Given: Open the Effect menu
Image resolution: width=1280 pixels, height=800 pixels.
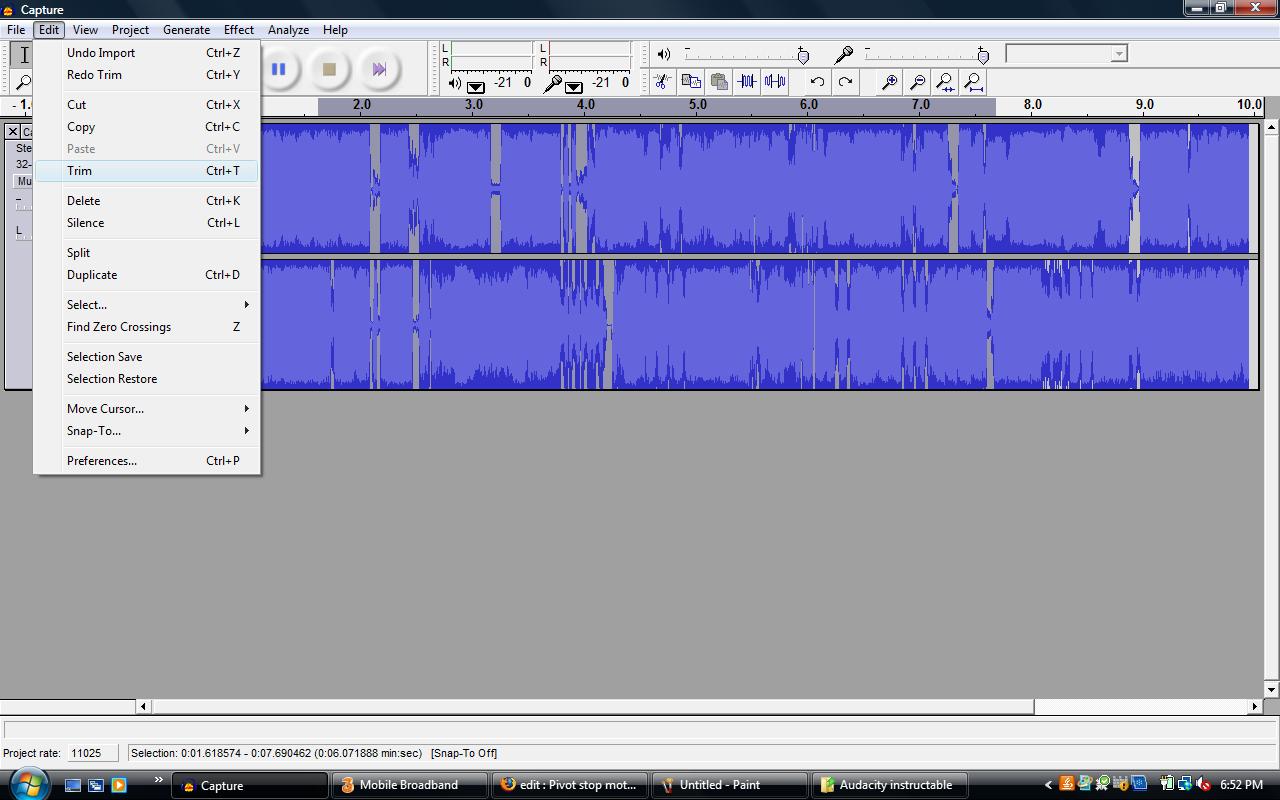Looking at the screenshot, I should [239, 30].
